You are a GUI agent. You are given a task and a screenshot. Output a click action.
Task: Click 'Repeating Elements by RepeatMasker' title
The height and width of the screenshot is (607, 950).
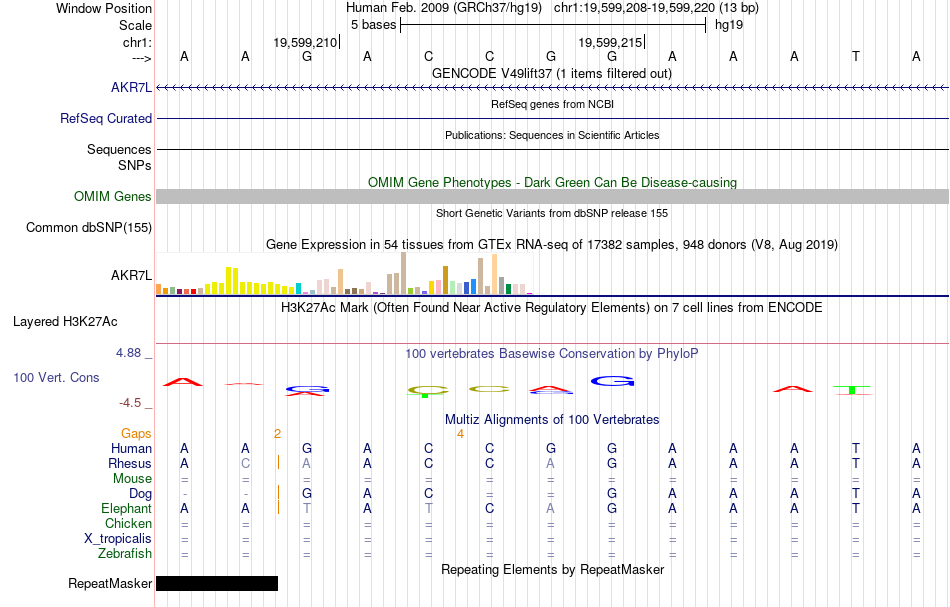click(552, 569)
